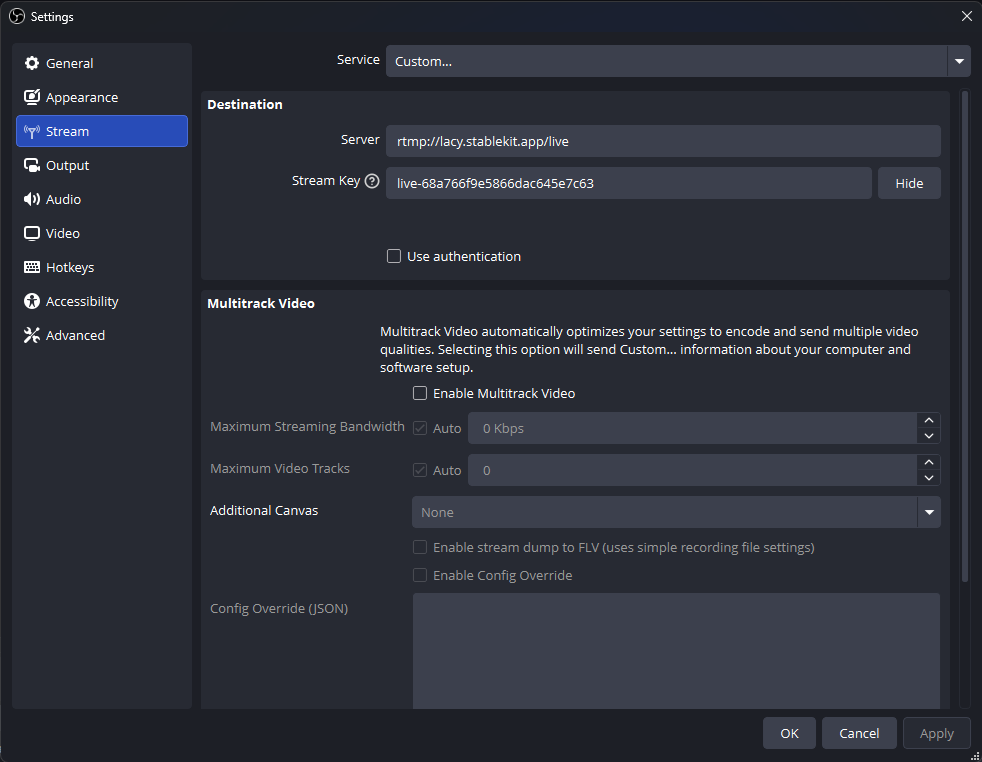Click the Stream Key help icon

371,181
